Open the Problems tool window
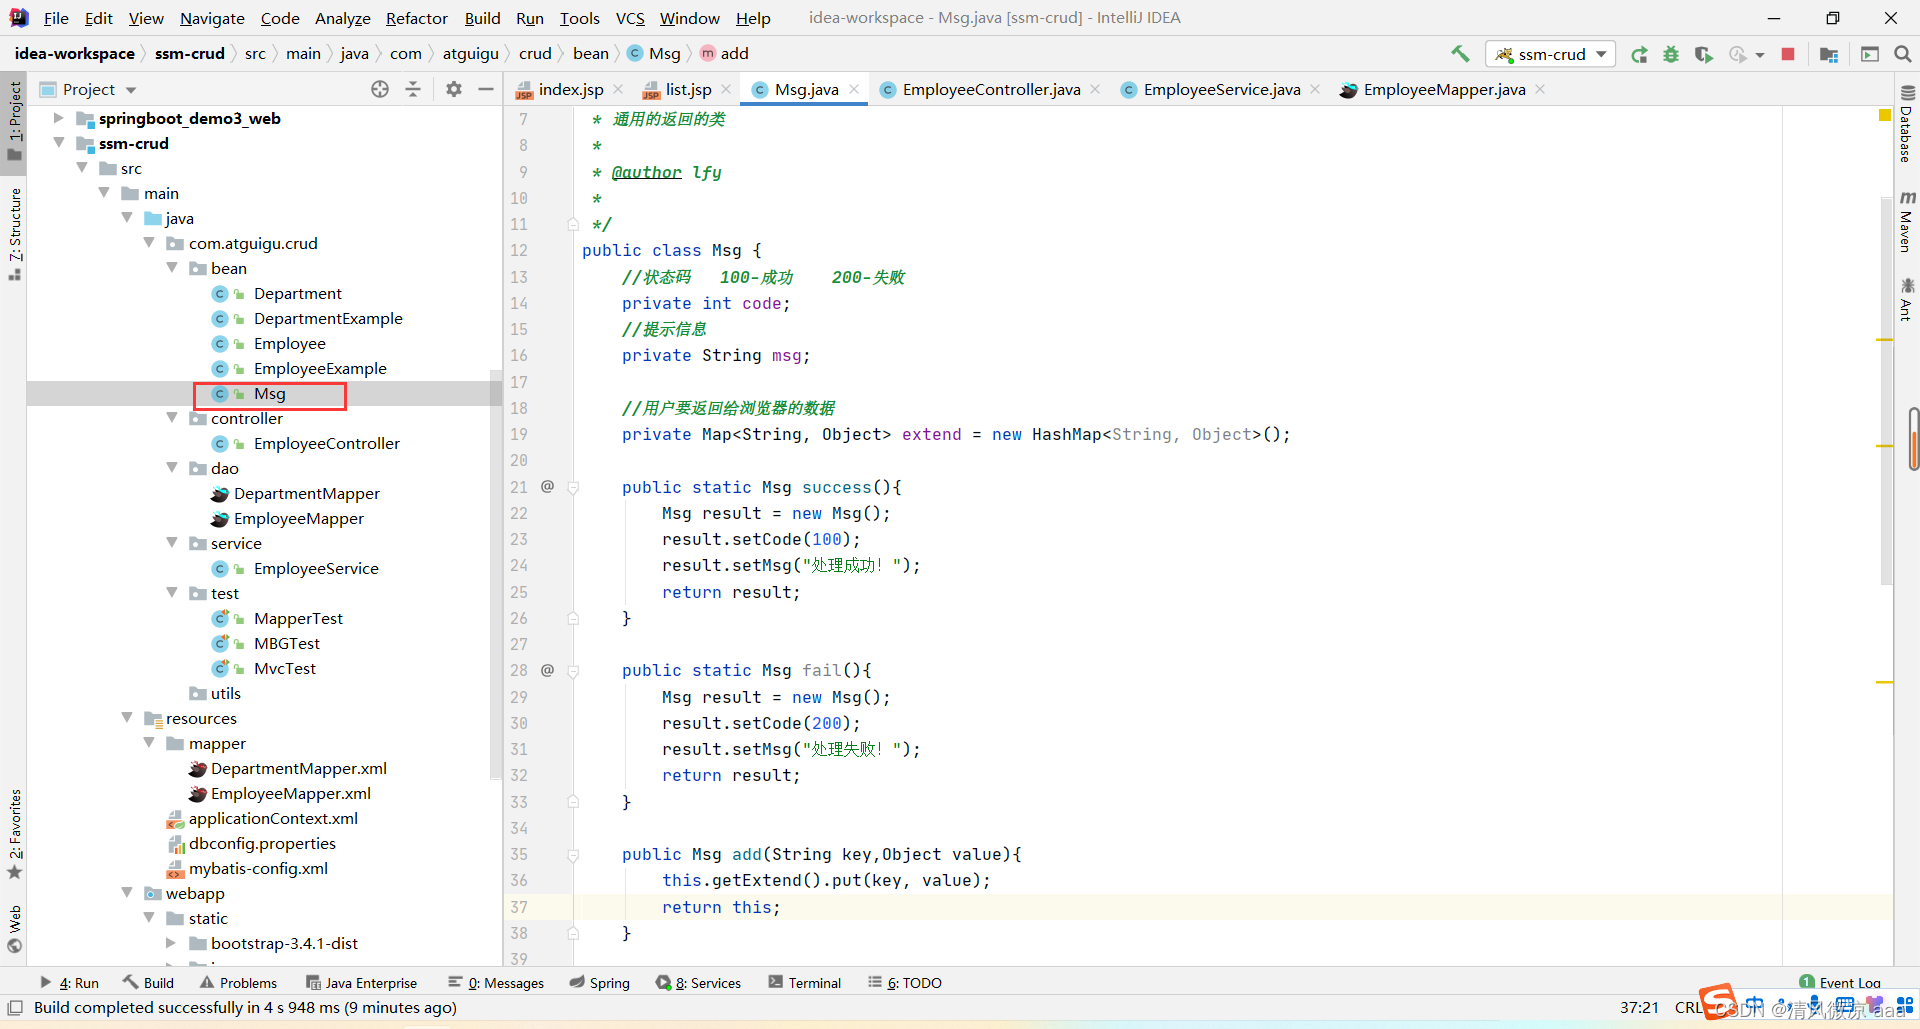This screenshot has height=1029, width=1920. (x=238, y=983)
